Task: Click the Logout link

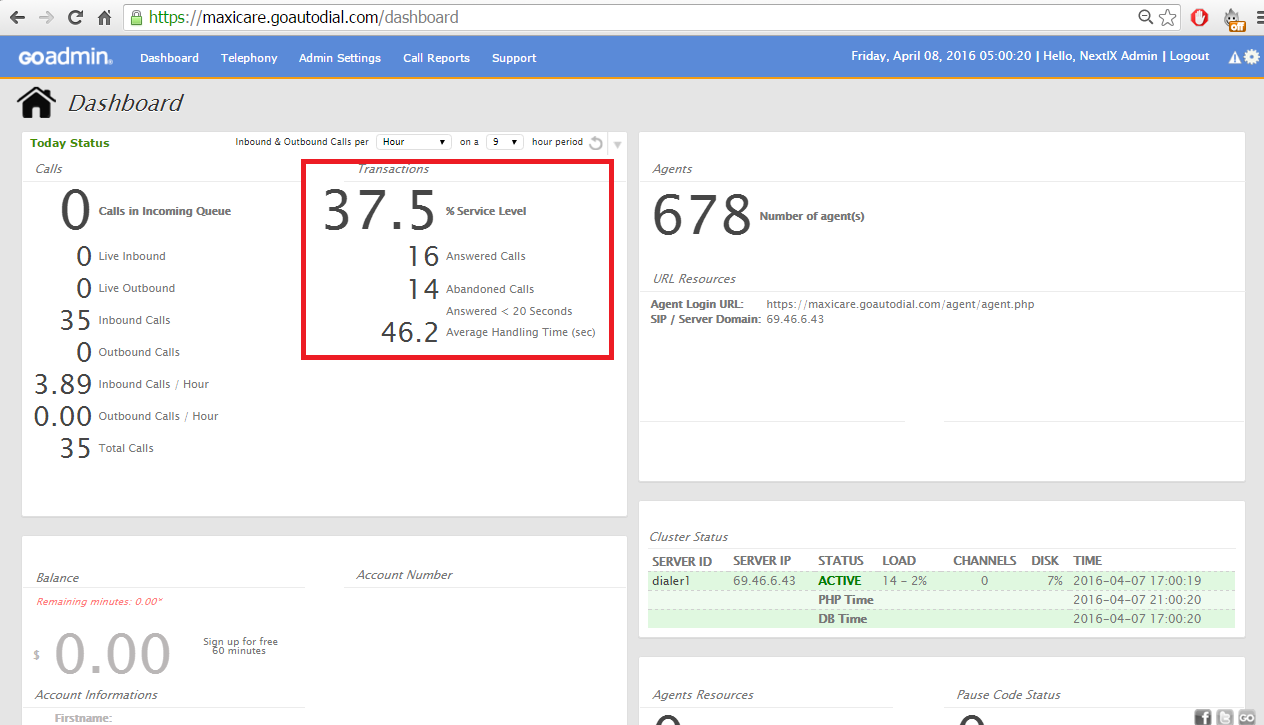Action: [1189, 56]
